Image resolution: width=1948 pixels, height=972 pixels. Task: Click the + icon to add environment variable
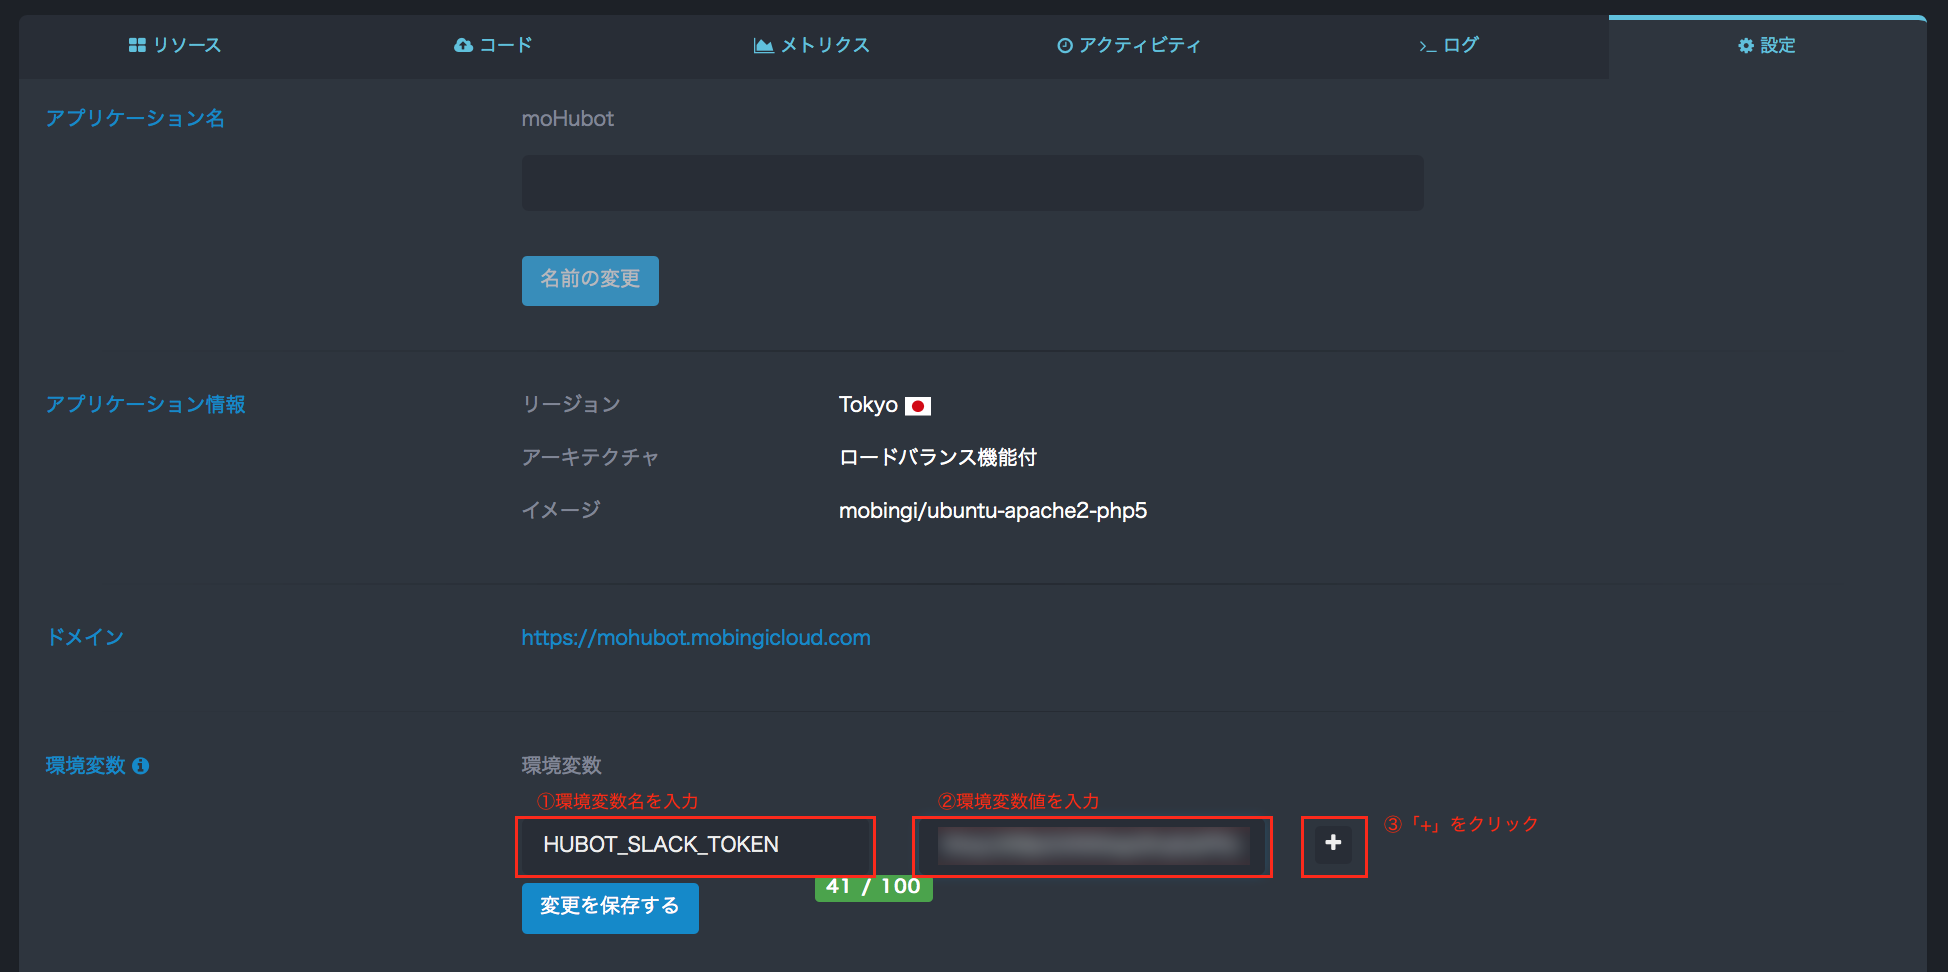pos(1333,843)
